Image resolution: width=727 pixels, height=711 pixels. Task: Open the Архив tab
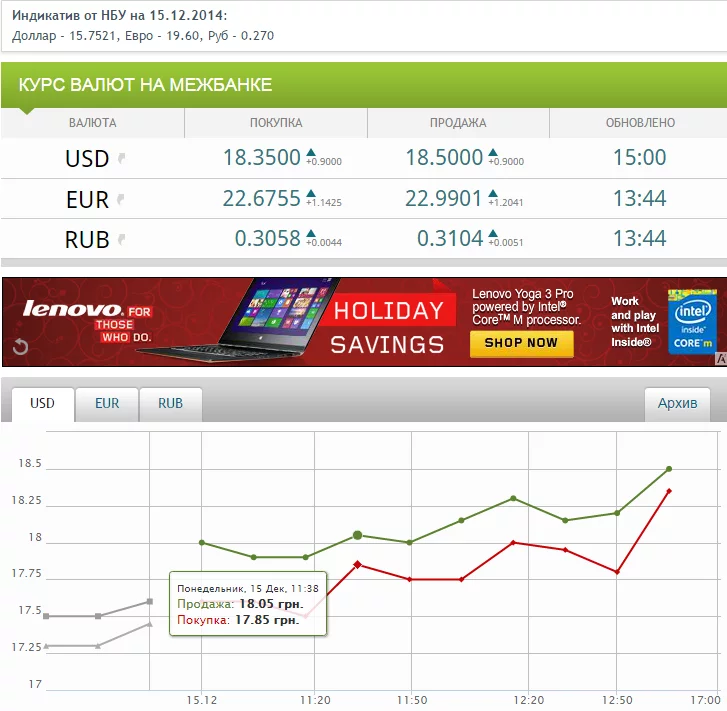coord(677,404)
